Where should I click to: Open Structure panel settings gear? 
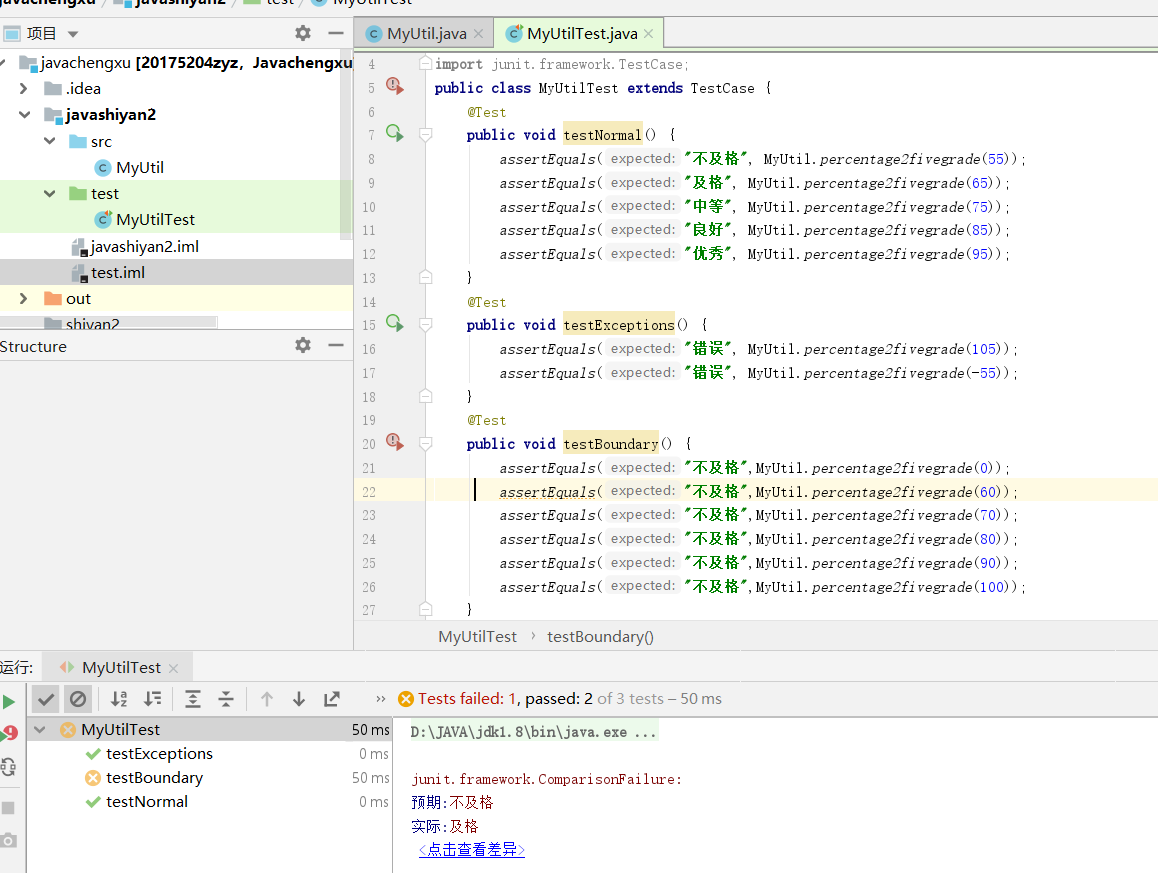[303, 345]
